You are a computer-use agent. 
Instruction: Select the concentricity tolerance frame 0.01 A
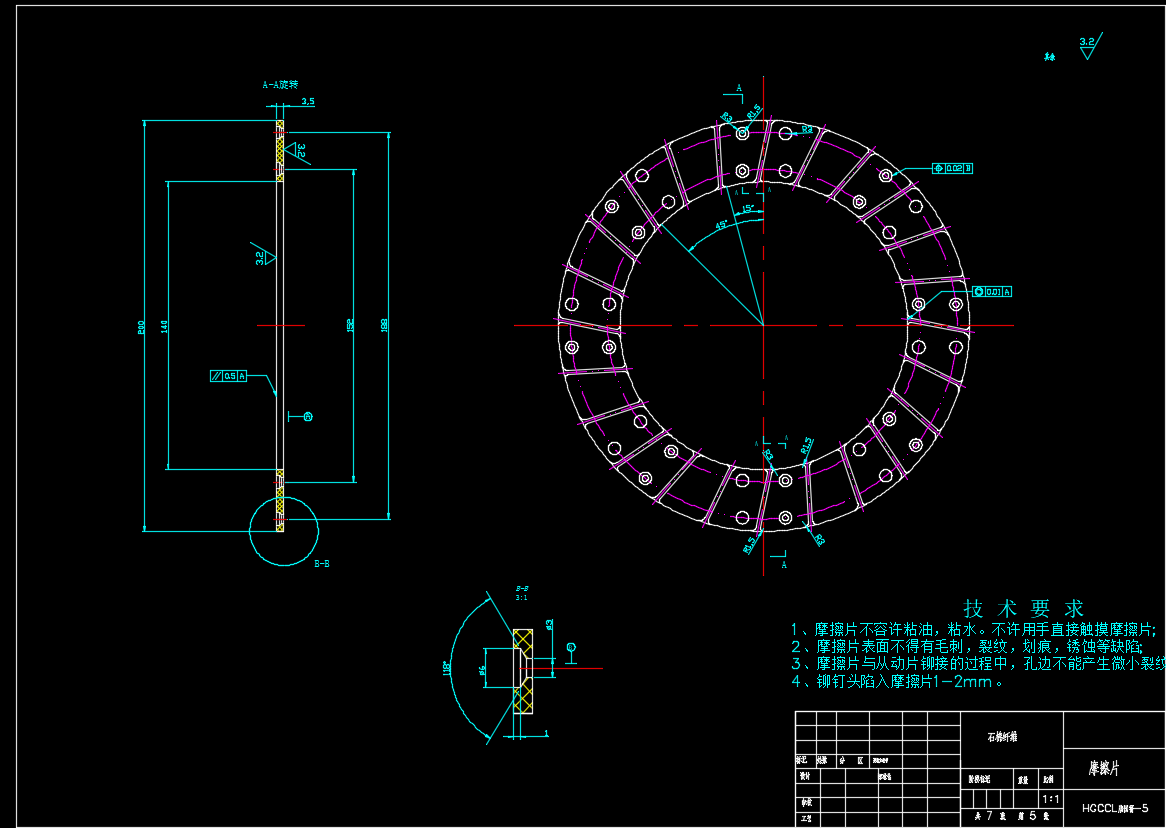(992, 292)
